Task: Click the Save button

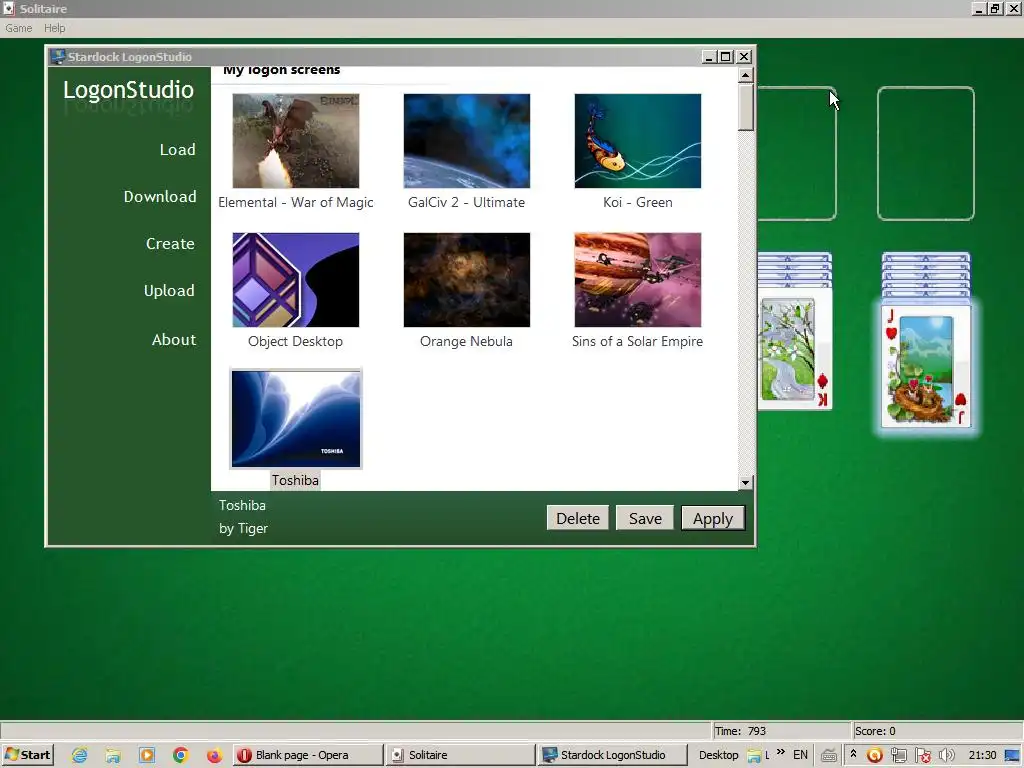Action: pos(645,519)
